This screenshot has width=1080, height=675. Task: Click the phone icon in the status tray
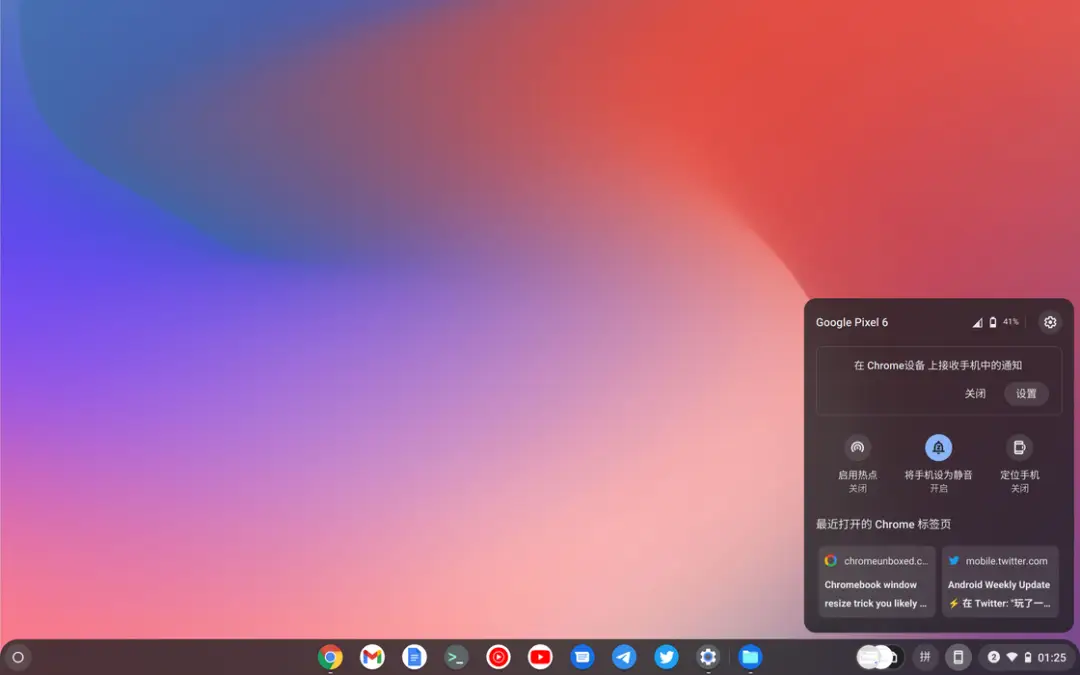[x=958, y=657]
